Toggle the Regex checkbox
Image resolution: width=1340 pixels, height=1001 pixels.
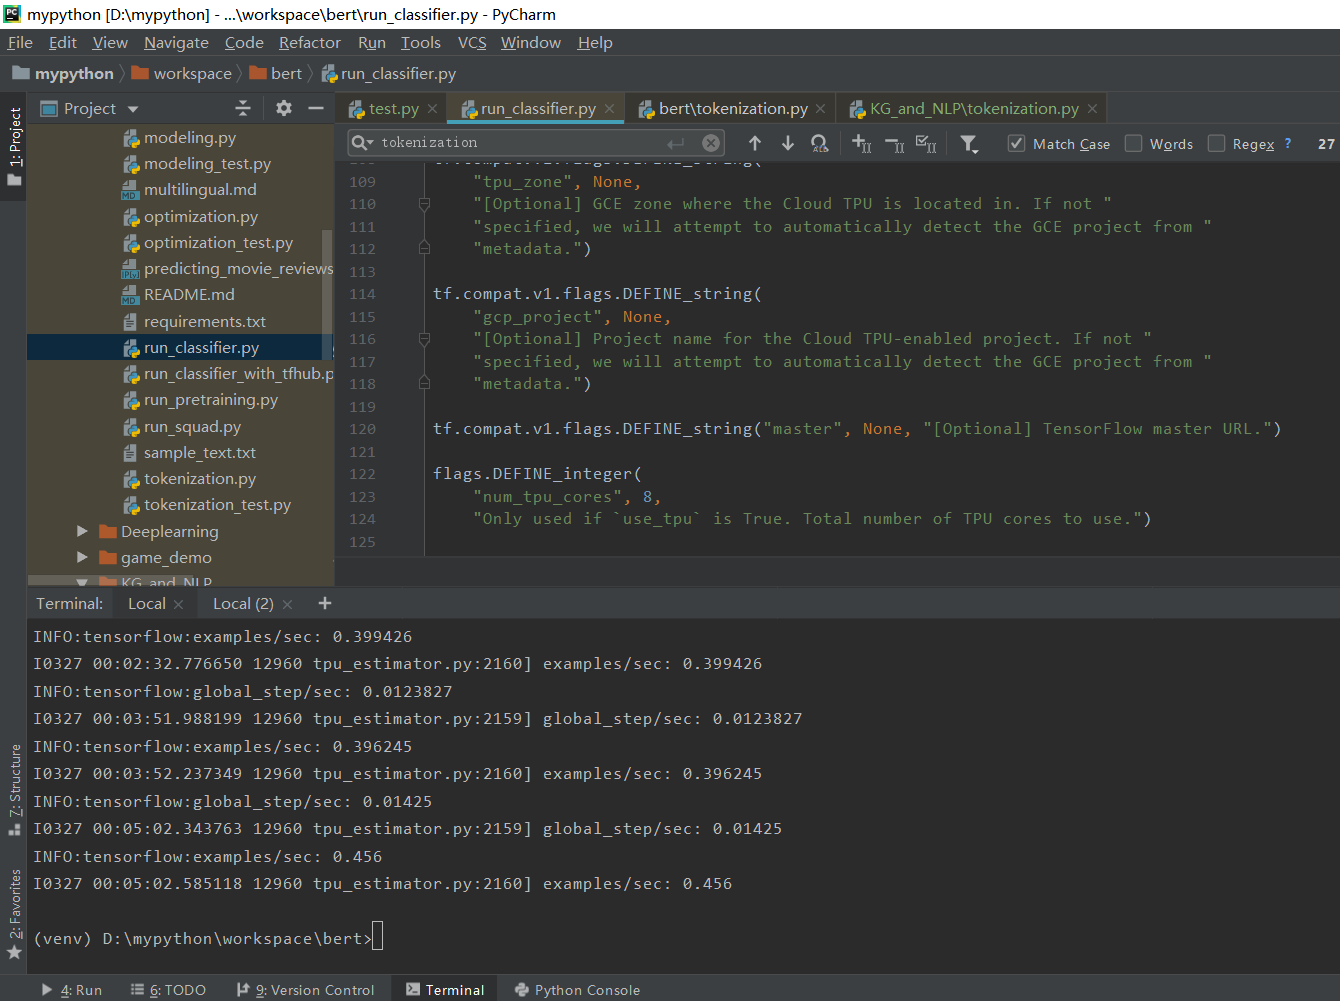click(1216, 143)
